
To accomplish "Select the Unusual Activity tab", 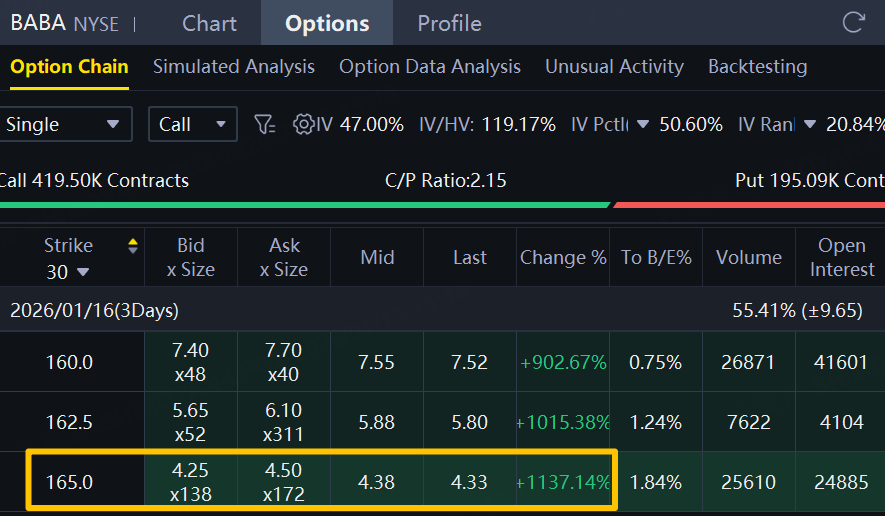I will pyautogui.click(x=614, y=67).
